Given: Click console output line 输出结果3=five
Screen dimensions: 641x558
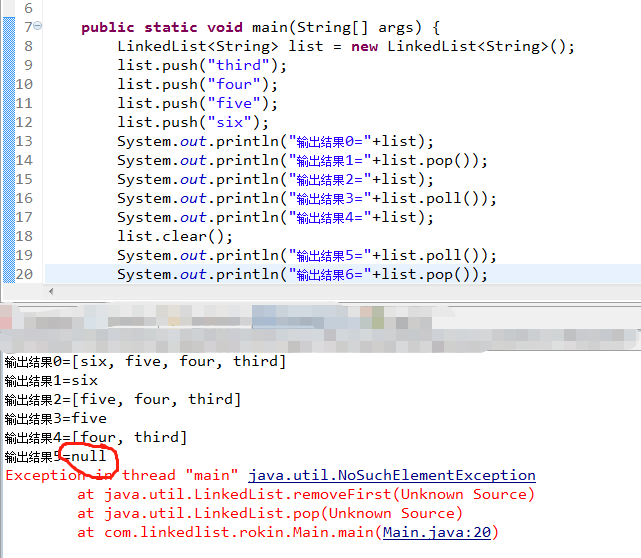Looking at the screenshot, I should (56, 419).
